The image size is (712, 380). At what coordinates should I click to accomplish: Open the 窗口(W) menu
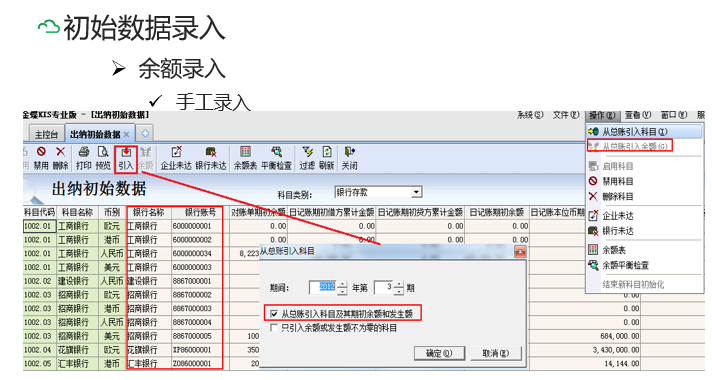673,115
